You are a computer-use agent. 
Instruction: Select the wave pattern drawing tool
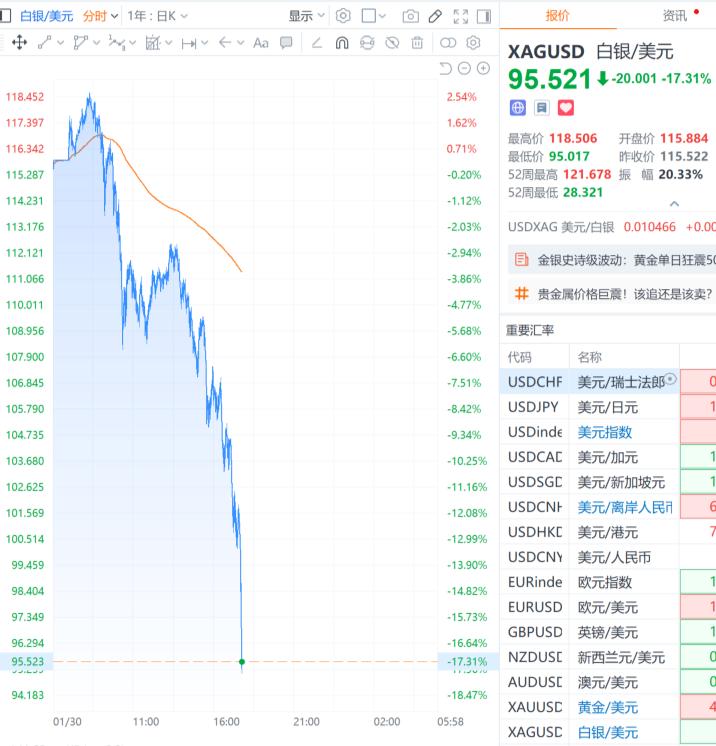tap(117, 43)
